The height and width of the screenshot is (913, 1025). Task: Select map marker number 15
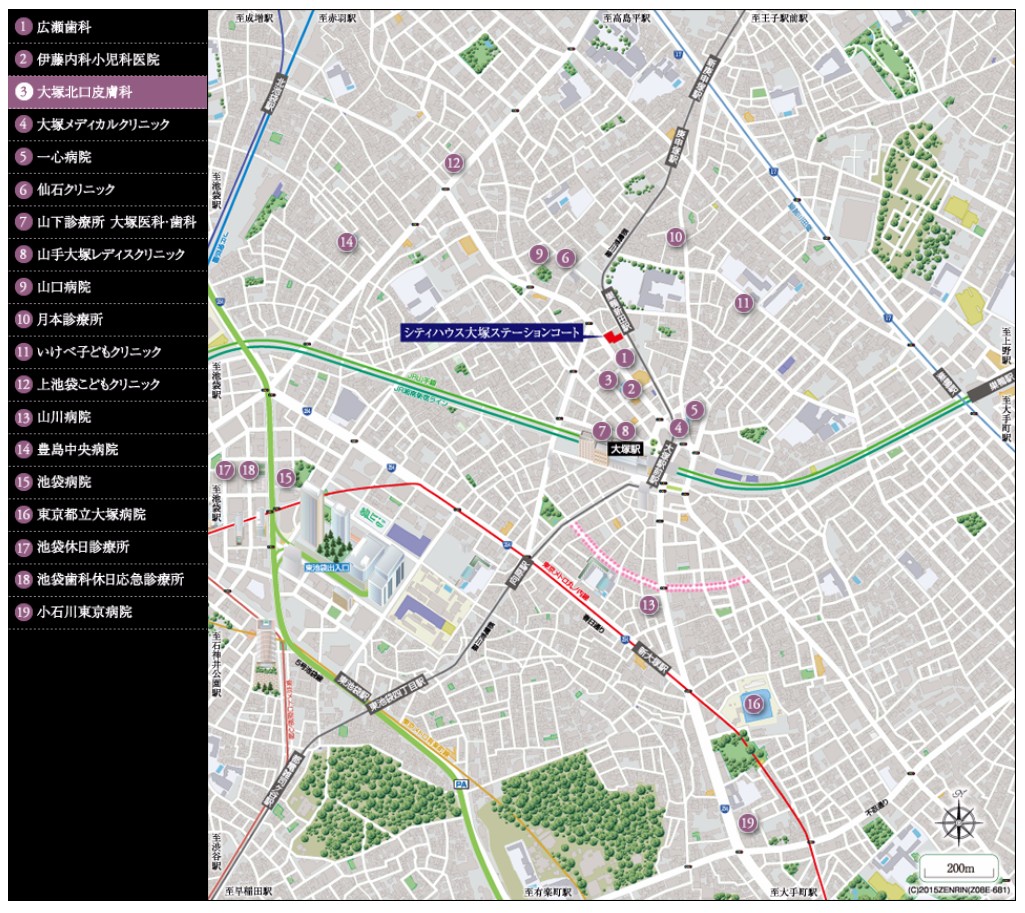point(286,478)
